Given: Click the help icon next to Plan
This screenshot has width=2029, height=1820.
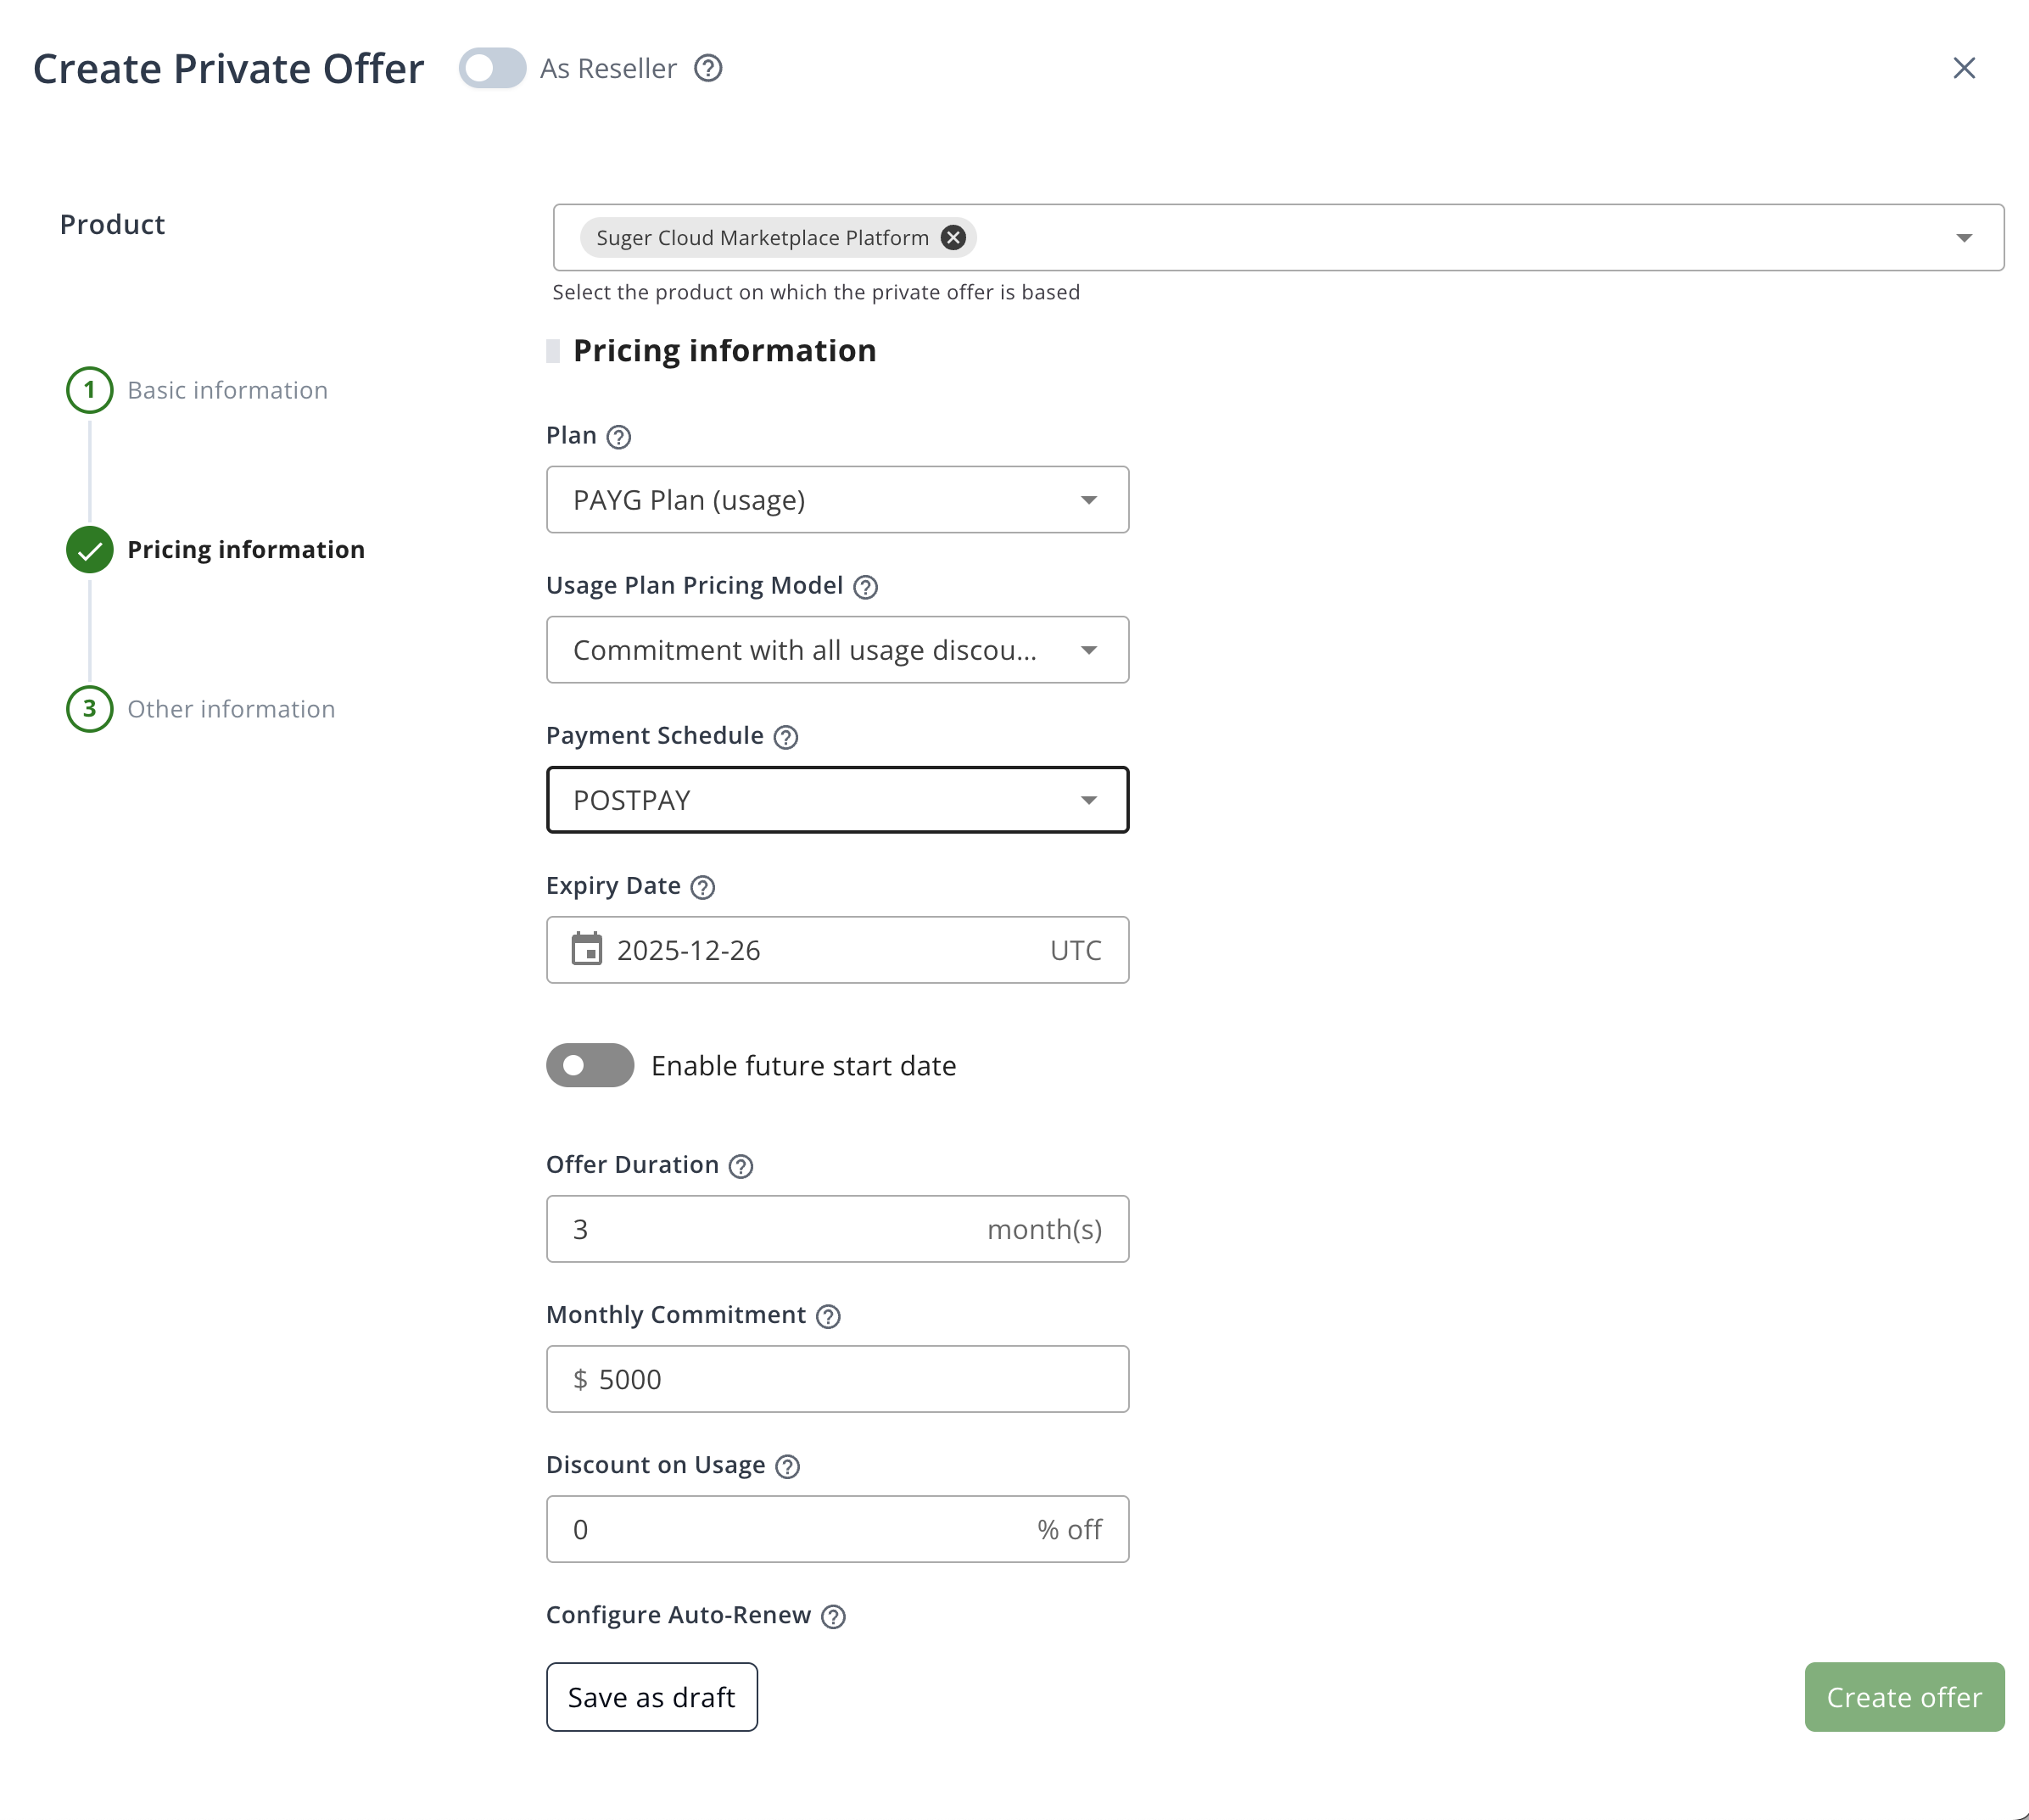Looking at the screenshot, I should pos(618,436).
